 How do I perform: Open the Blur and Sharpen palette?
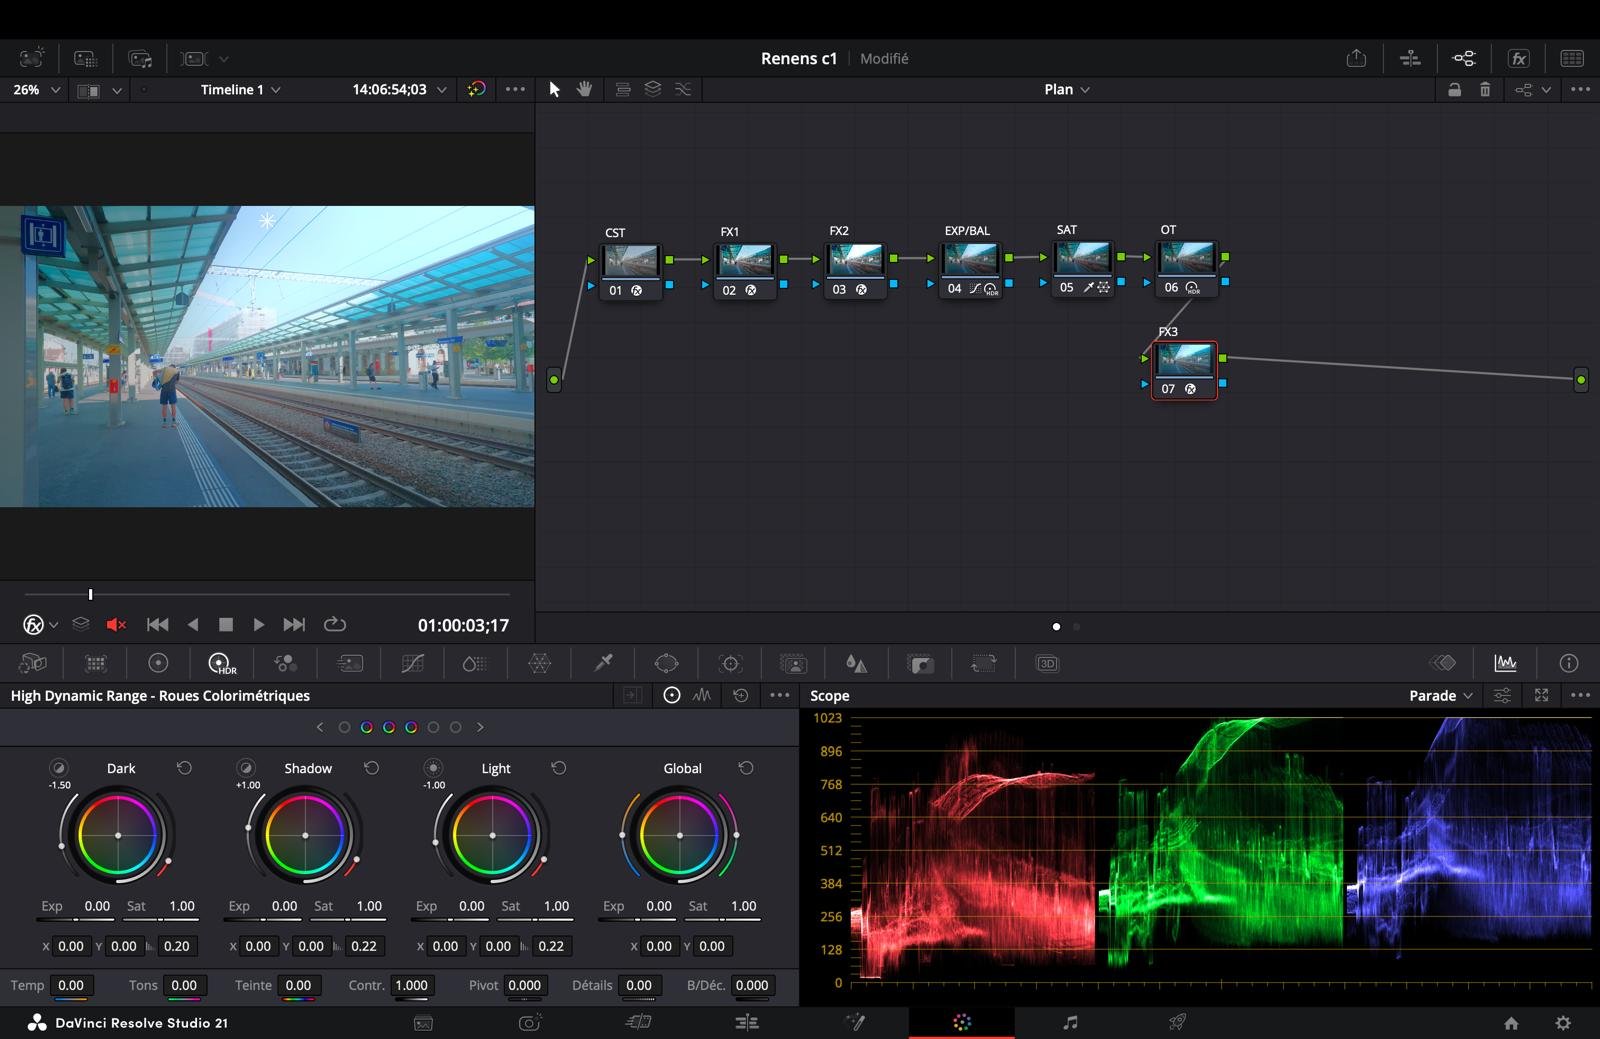click(856, 663)
